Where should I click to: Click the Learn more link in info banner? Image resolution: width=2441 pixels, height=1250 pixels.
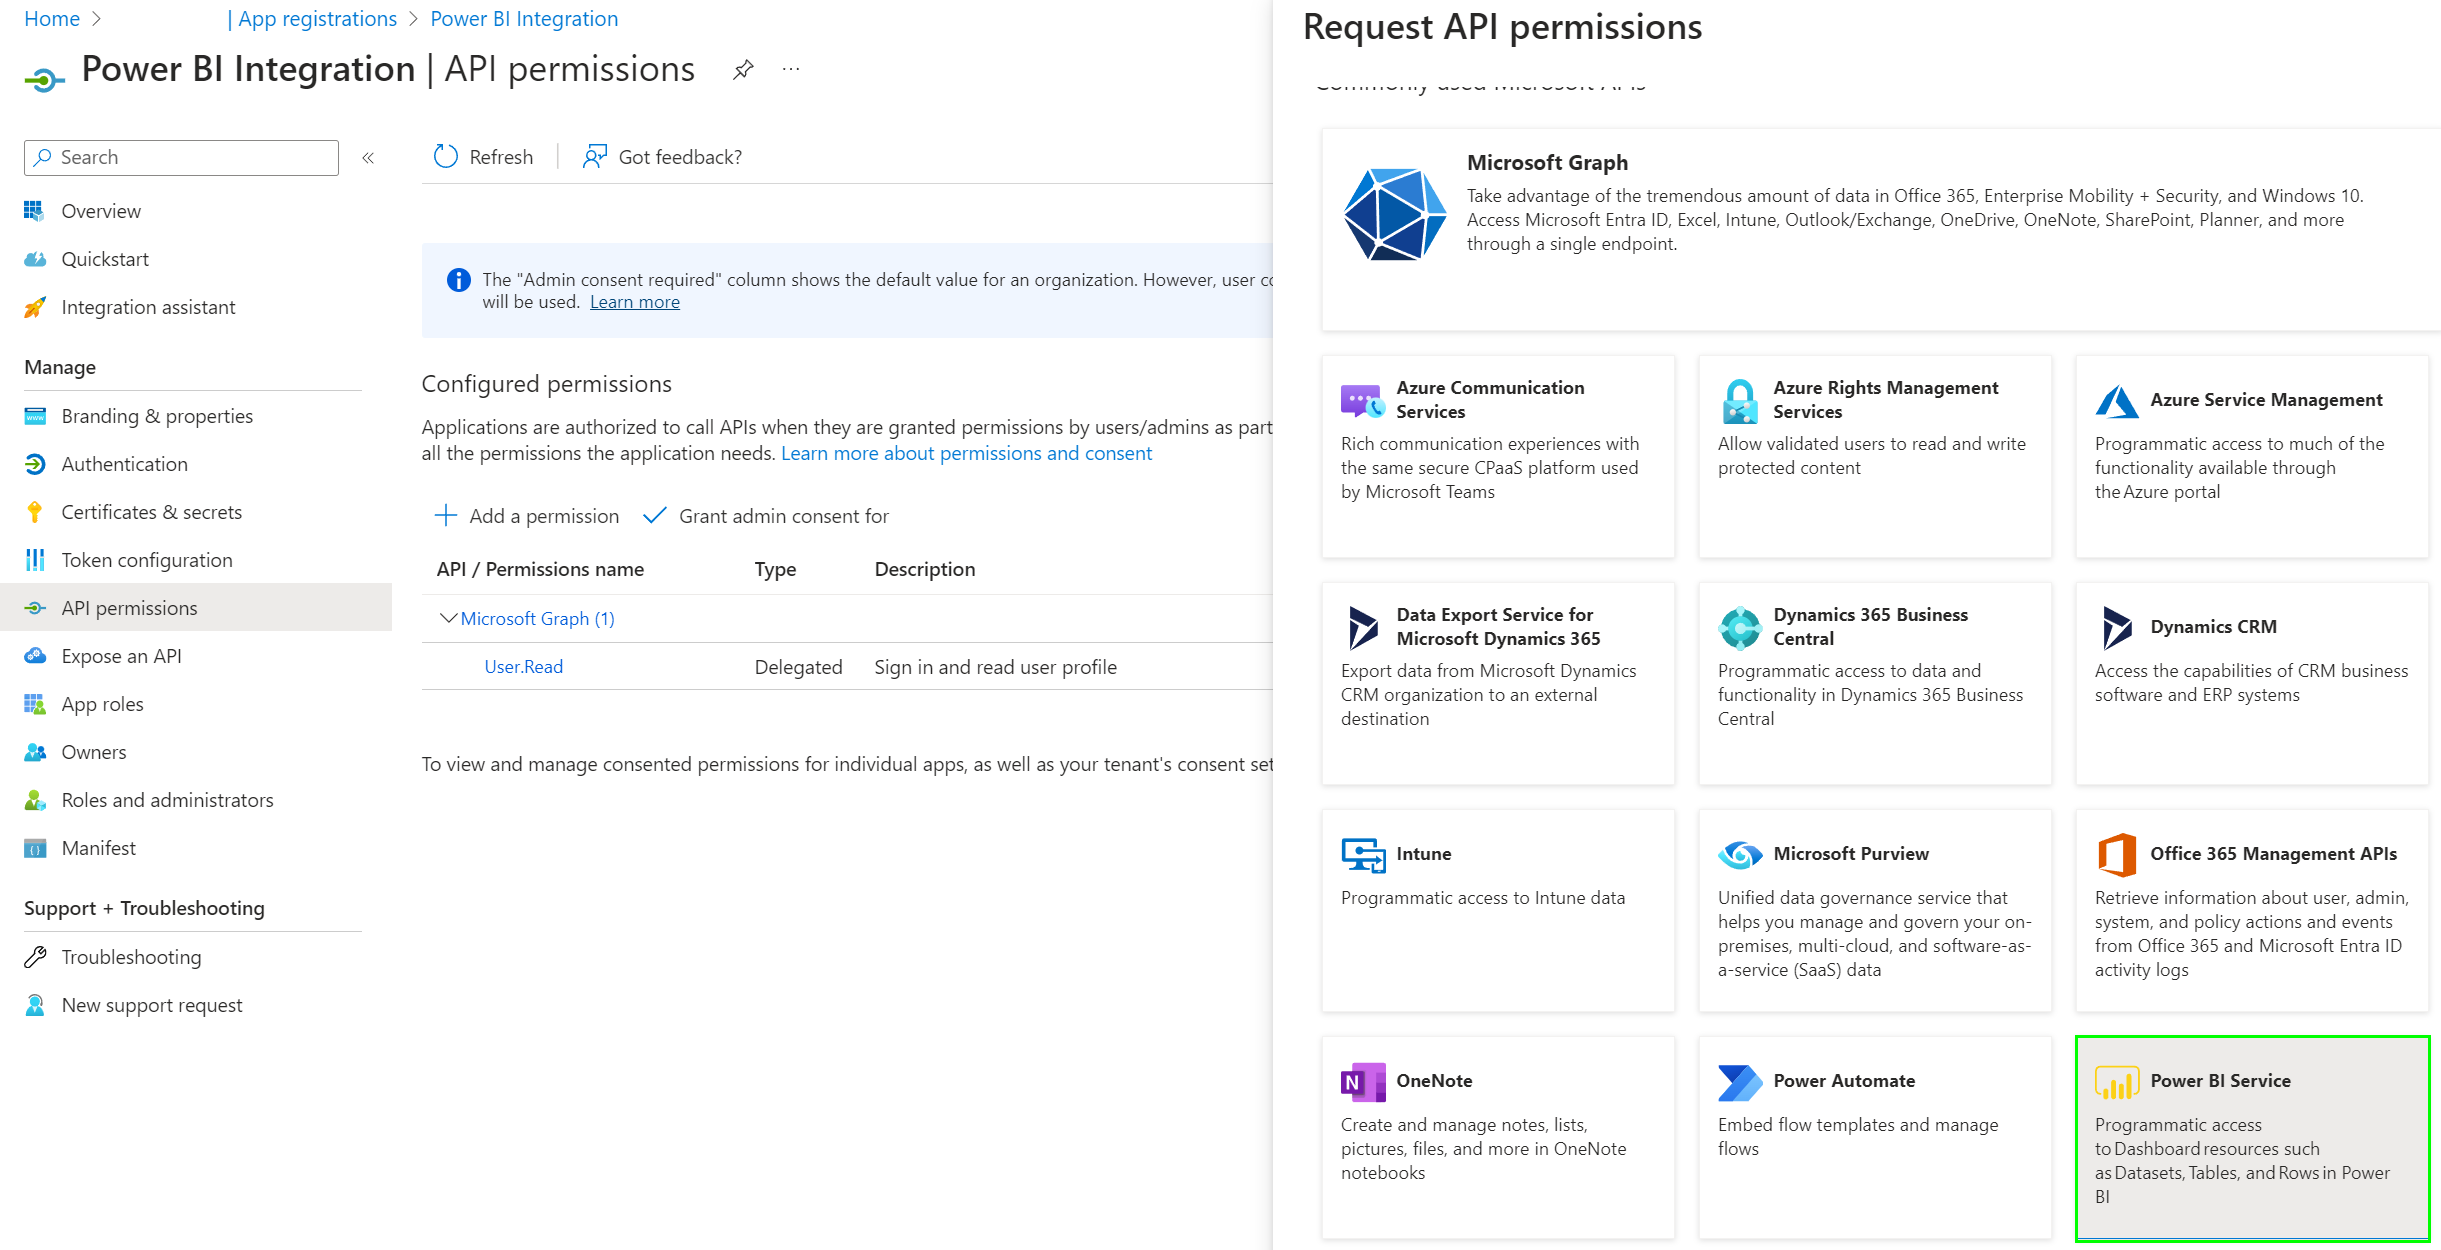(635, 302)
